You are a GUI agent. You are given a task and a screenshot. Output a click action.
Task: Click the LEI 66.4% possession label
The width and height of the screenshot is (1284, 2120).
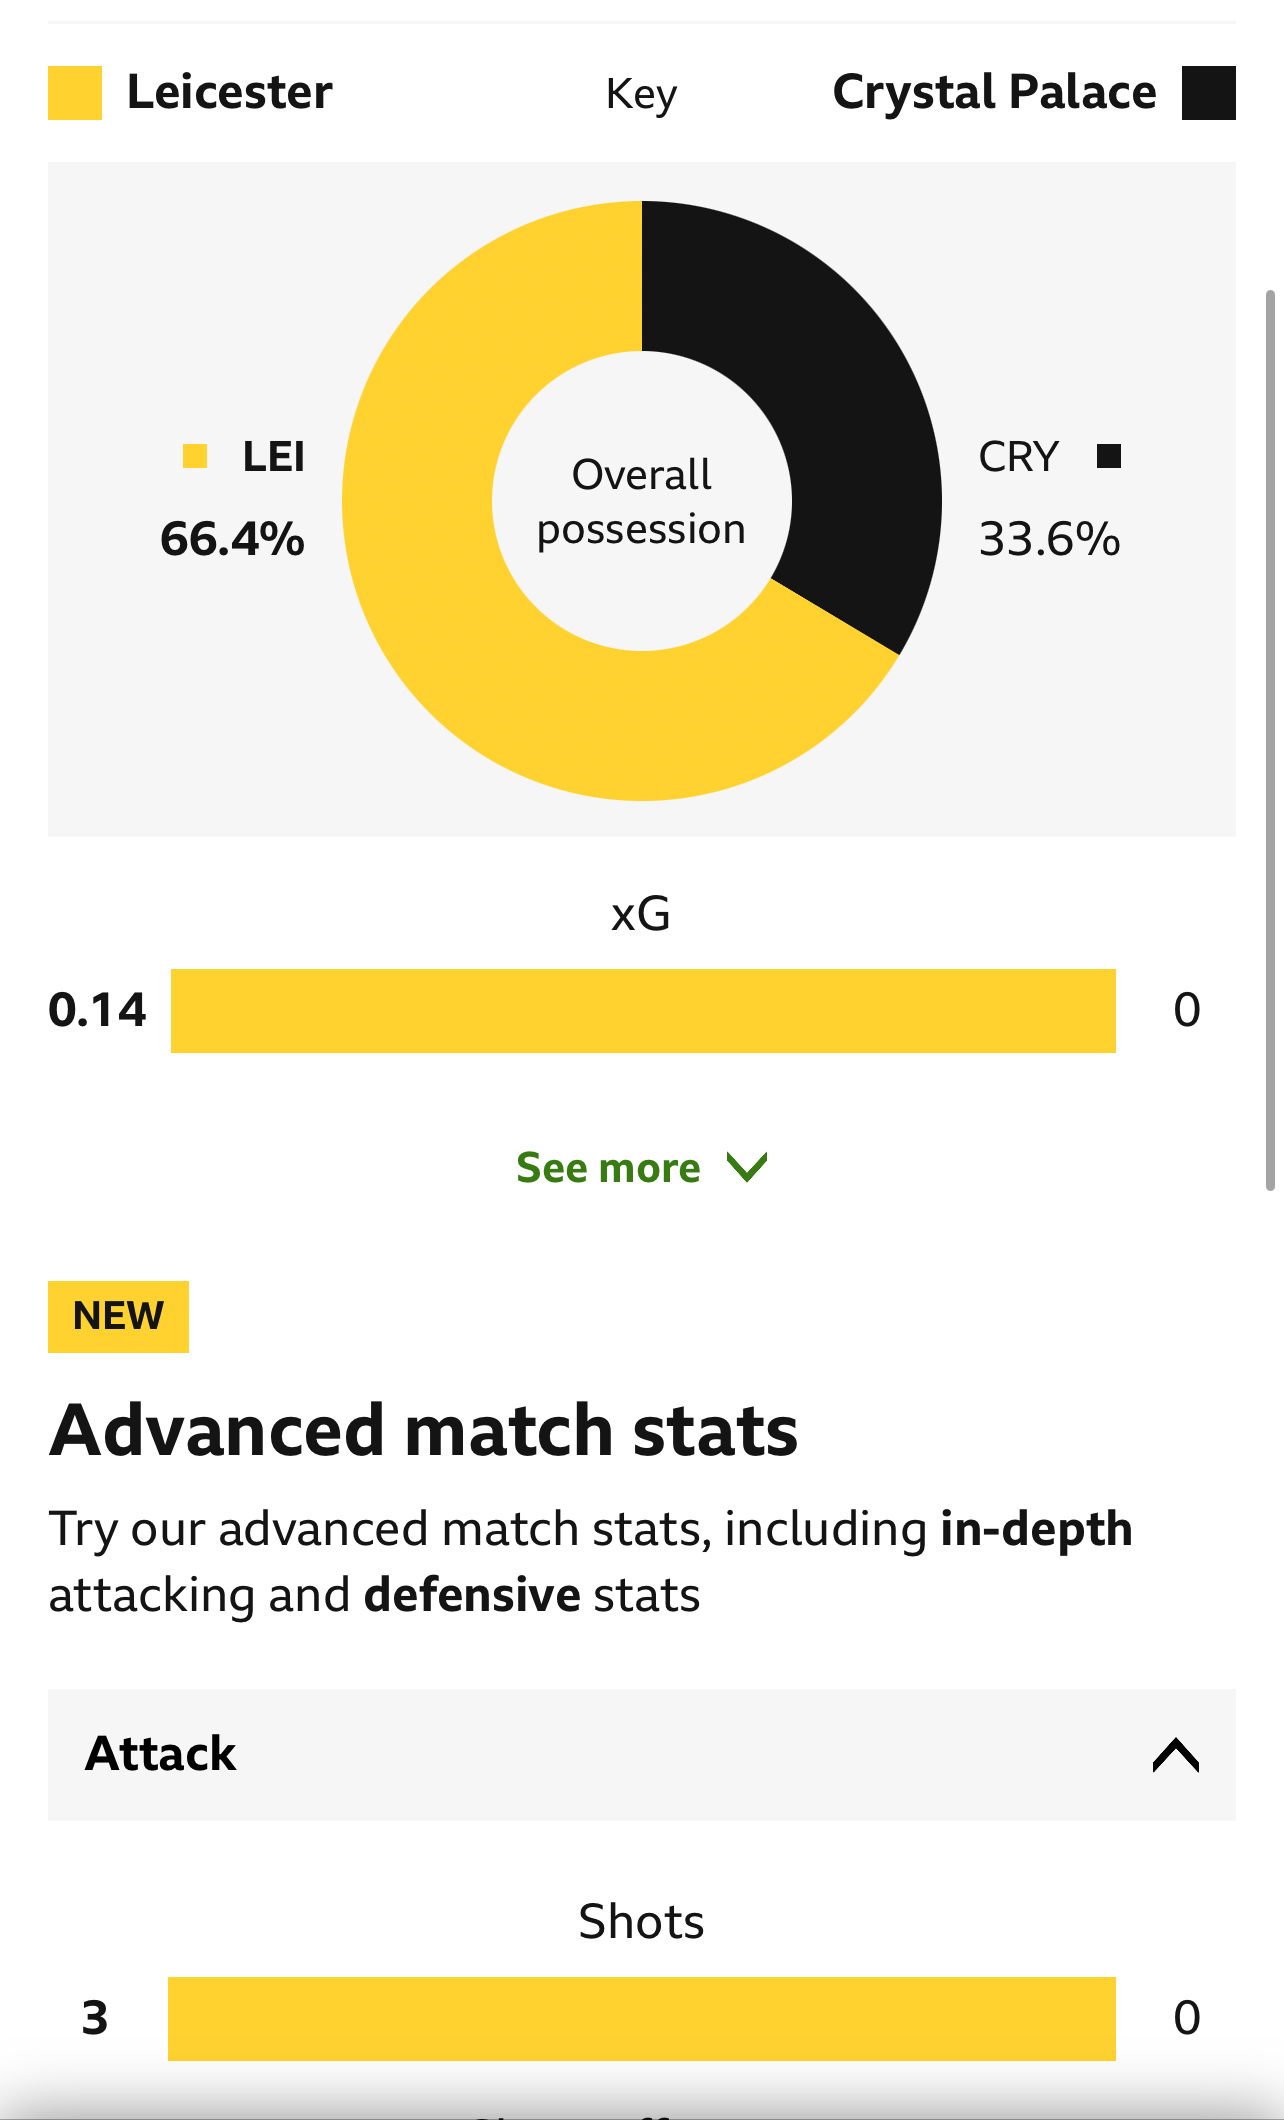(x=233, y=497)
